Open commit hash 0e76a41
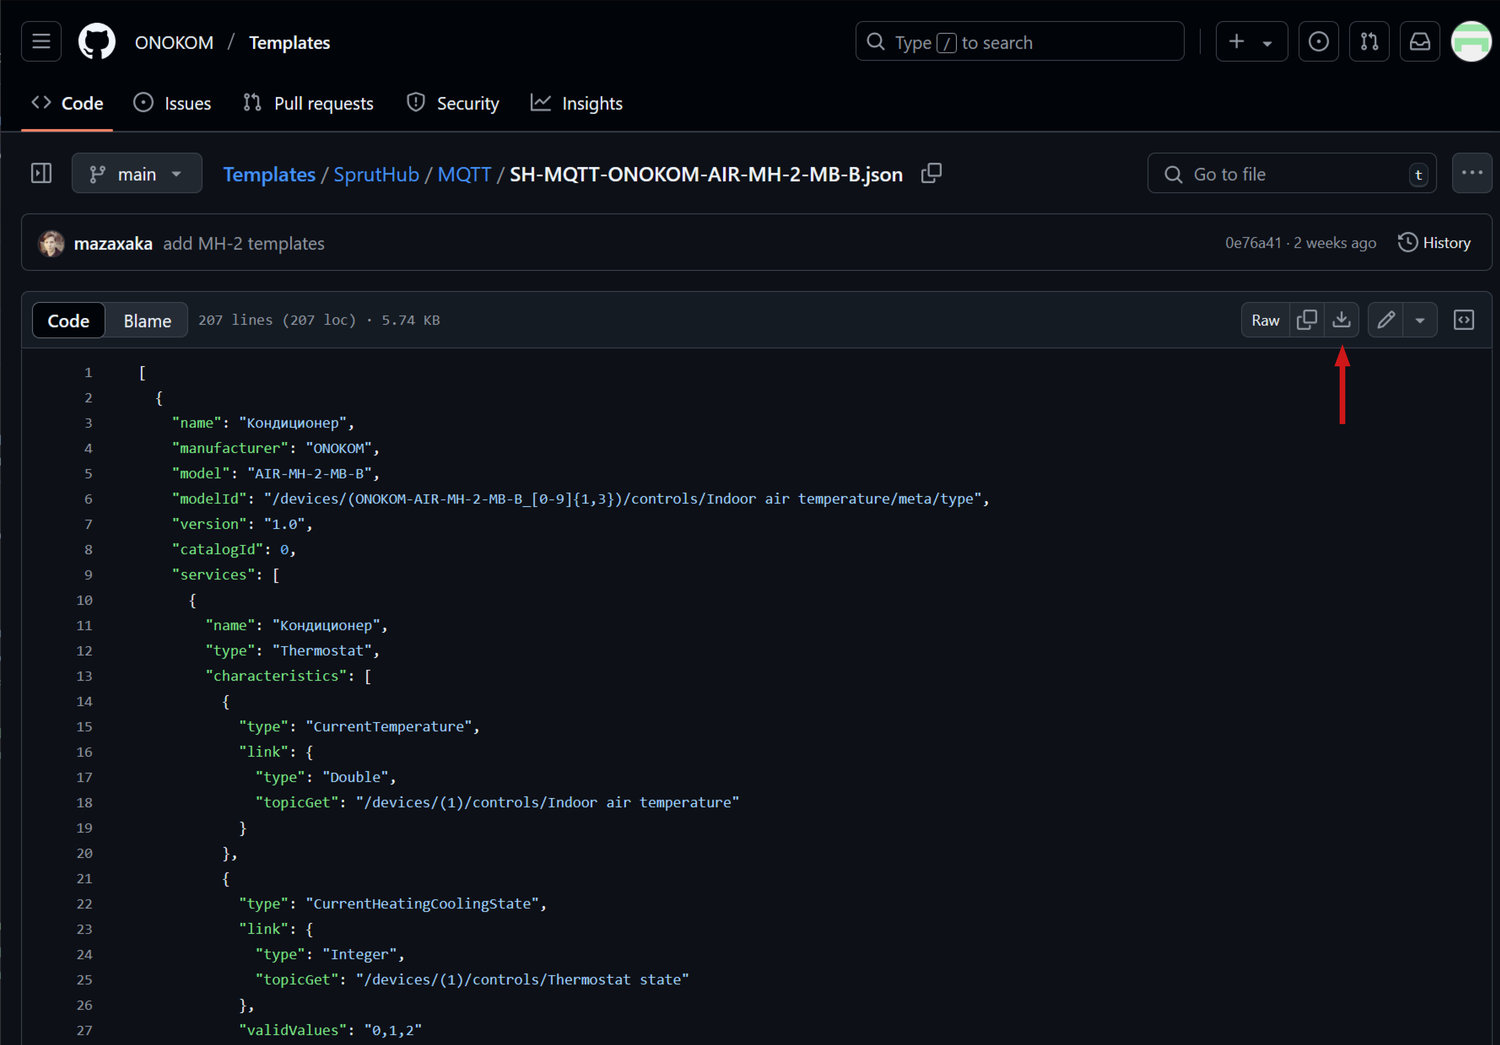 [1253, 243]
